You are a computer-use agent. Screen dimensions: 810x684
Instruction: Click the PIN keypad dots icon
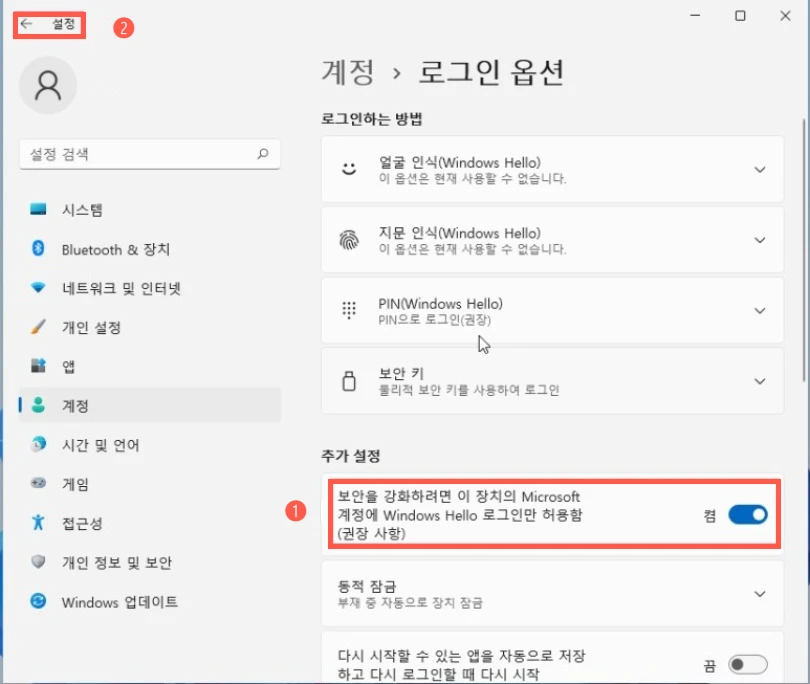tap(349, 310)
